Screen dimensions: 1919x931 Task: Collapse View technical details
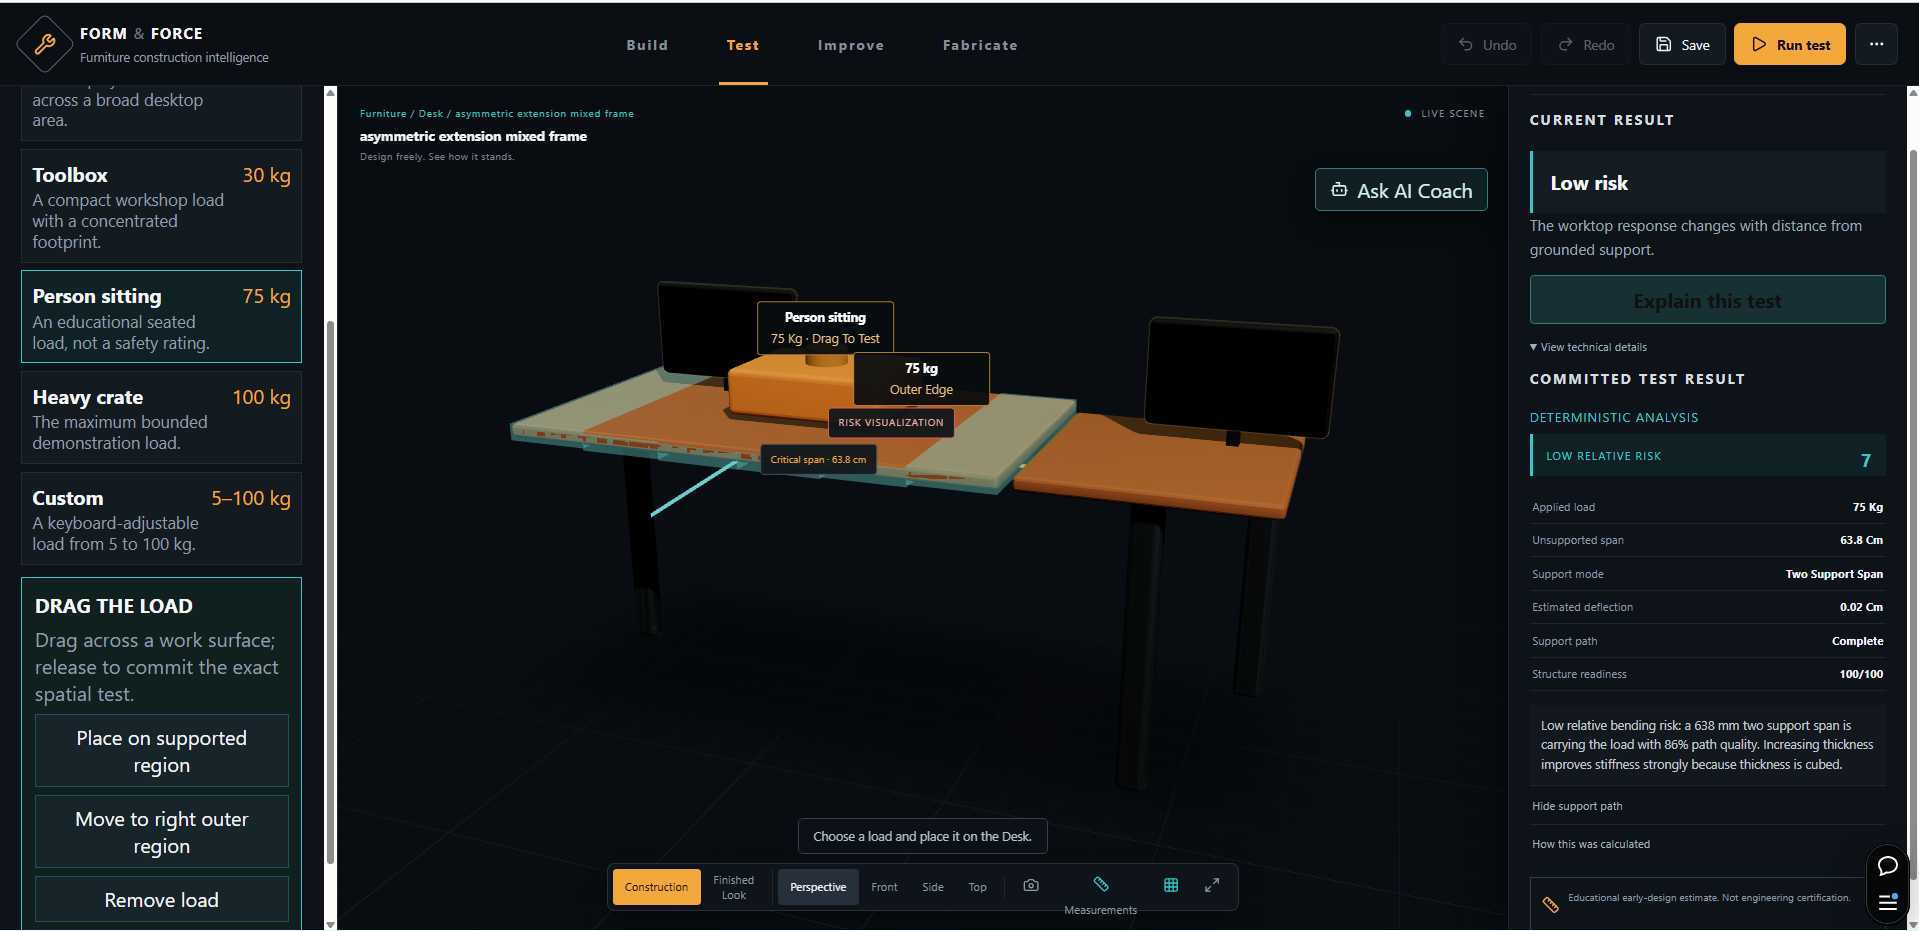[1588, 347]
